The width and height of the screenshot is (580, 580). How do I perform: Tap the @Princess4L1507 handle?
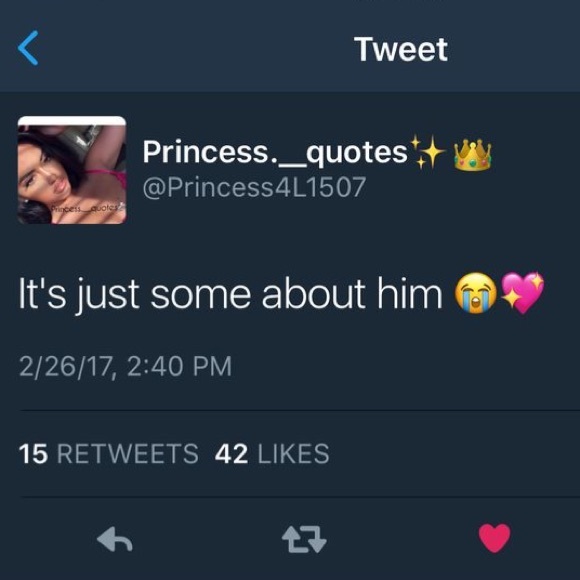click(x=254, y=187)
